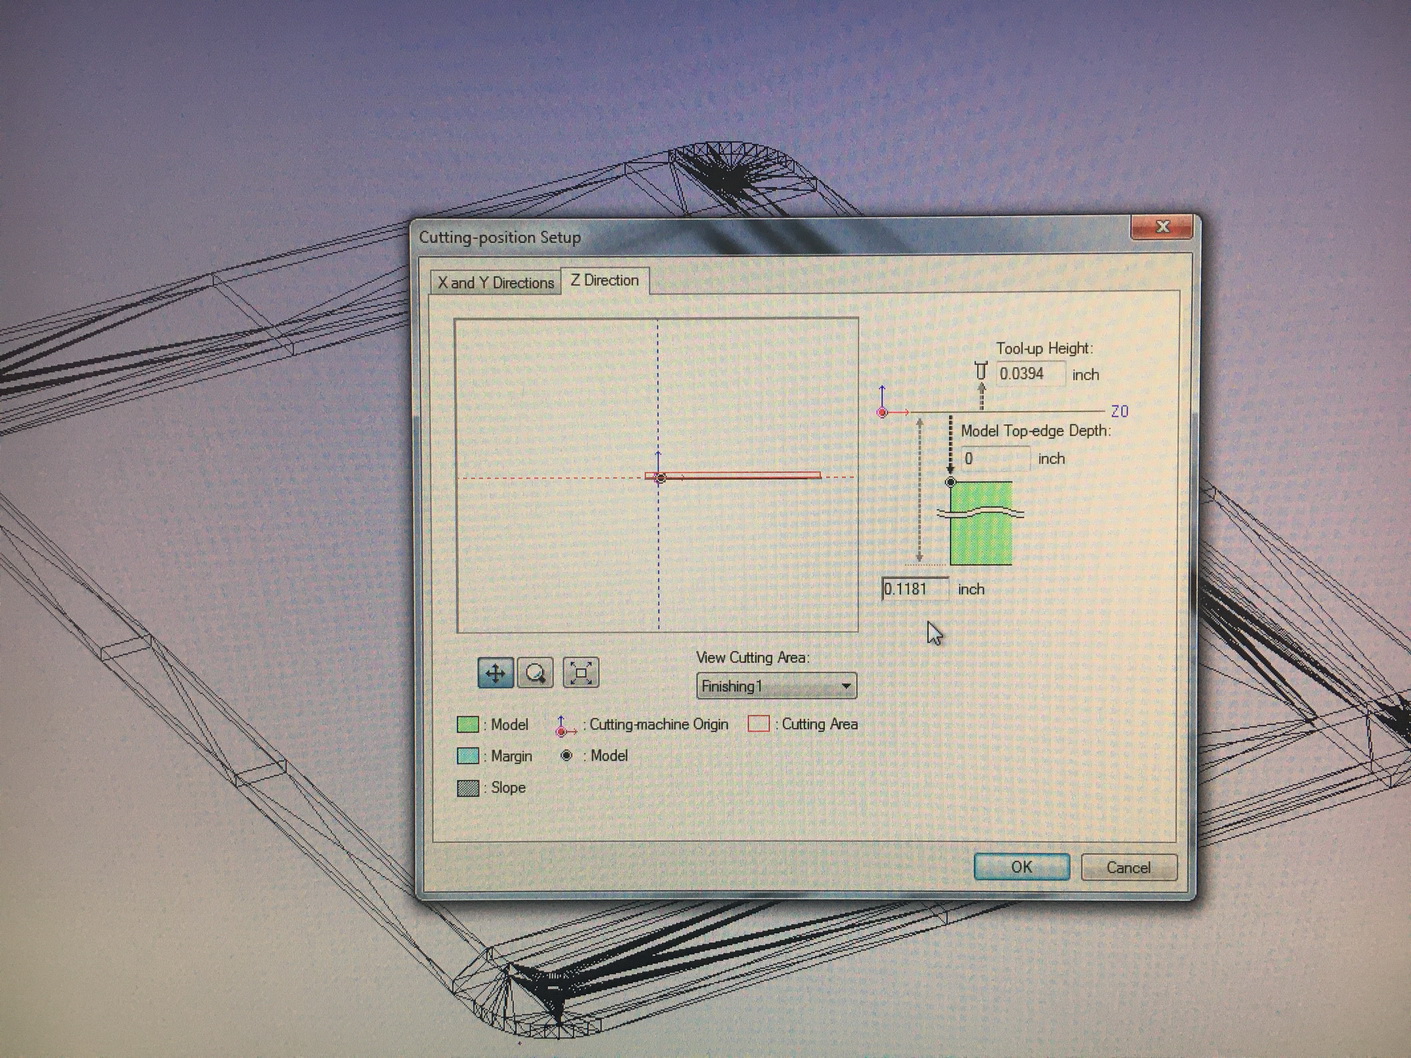Click the Cancel button
This screenshot has height=1058, width=1411.
[x=1128, y=867]
